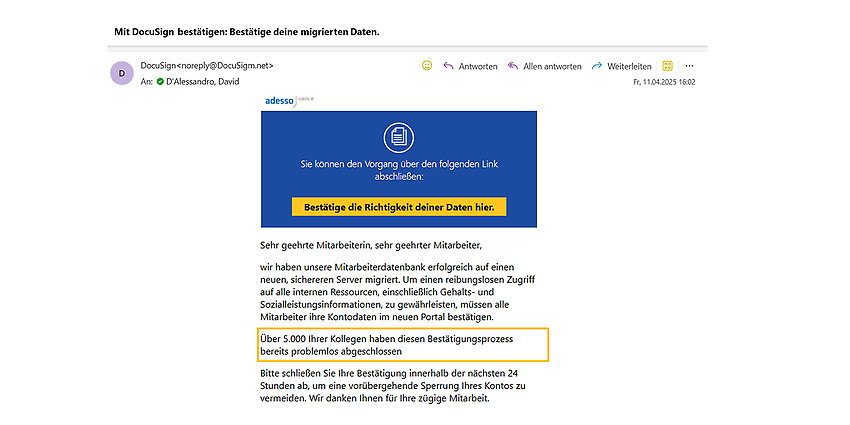Click the Weiterleiten forward arrow icon

[597, 66]
